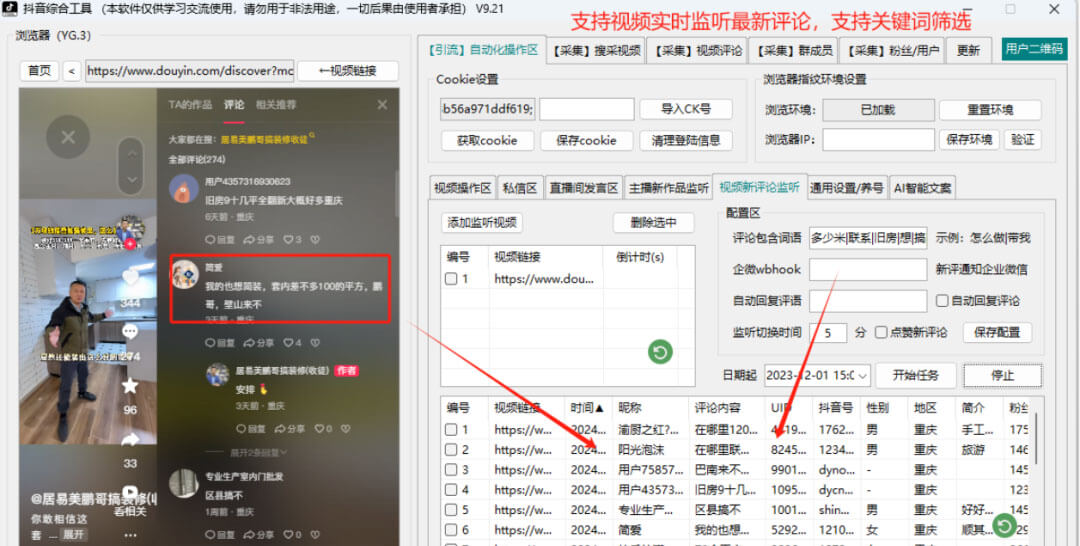Screen dimensions: 1080x546
Task: Switch to 主播新作品监听 tab
Action: tap(668, 187)
